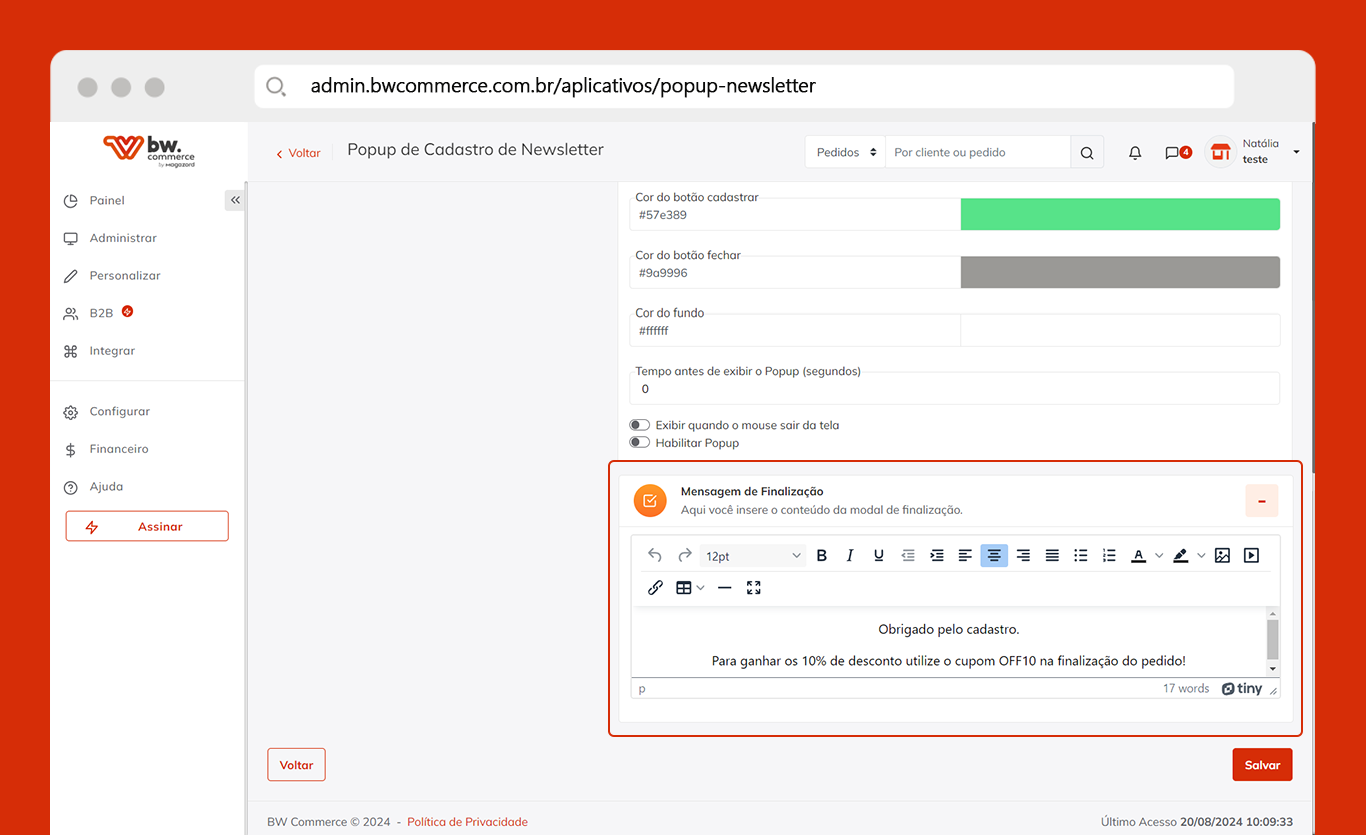1366x835 pixels.
Task: Open the Pedidos search type dropdown
Action: point(845,152)
